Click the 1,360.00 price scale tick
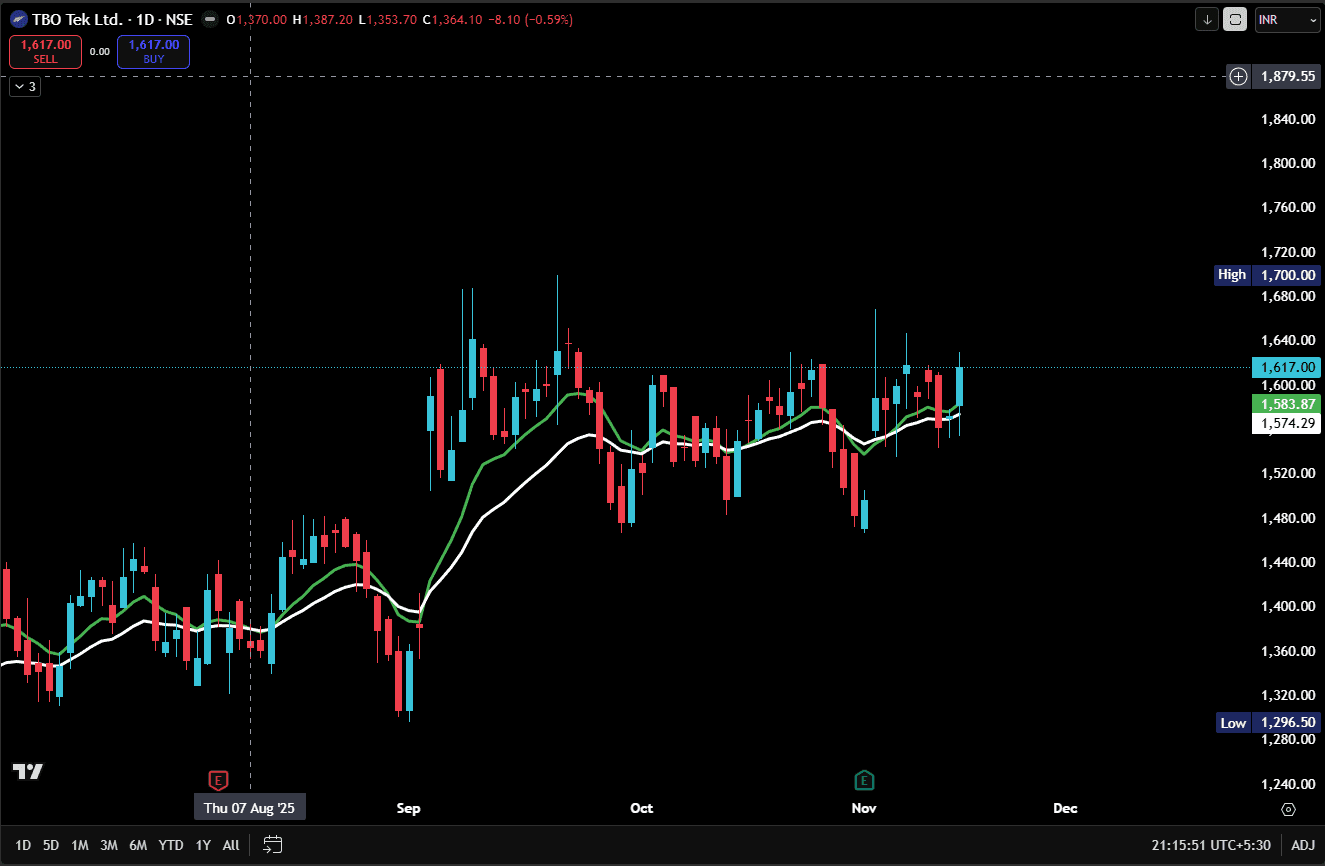The image size is (1325, 866). pyautogui.click(x=1287, y=651)
